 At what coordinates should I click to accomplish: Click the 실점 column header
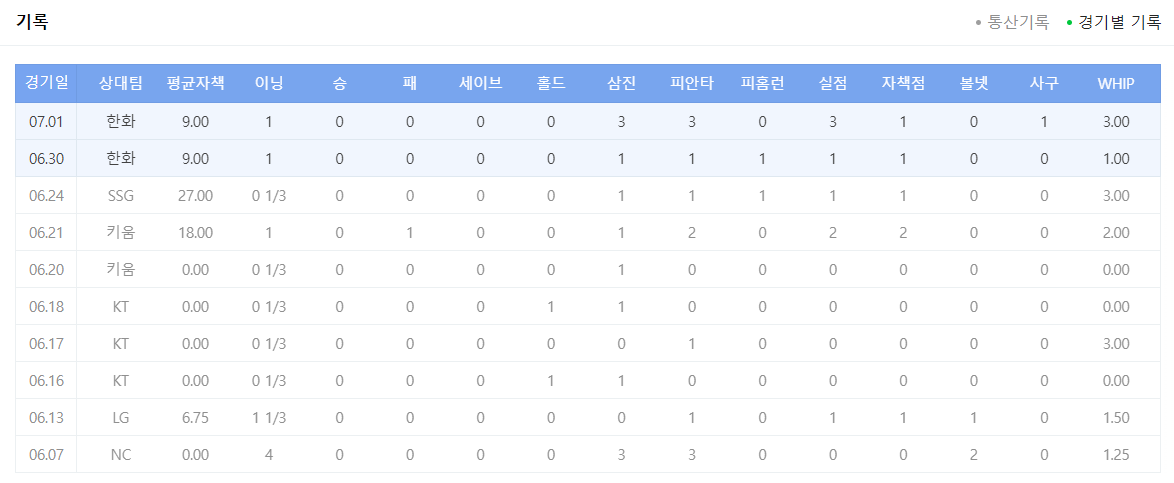click(x=833, y=83)
